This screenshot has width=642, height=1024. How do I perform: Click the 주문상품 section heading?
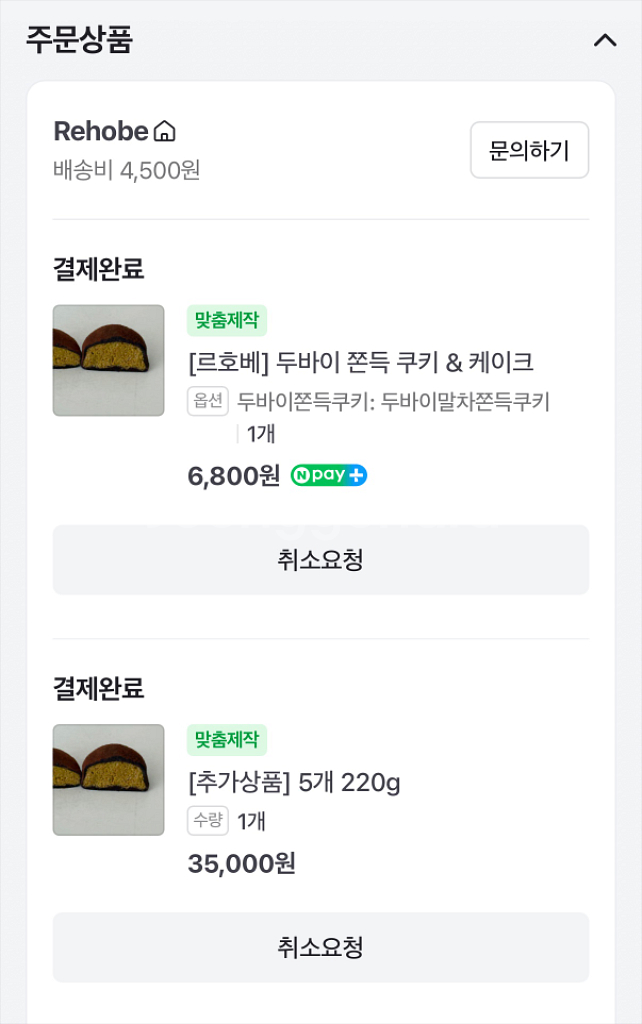coord(79,40)
